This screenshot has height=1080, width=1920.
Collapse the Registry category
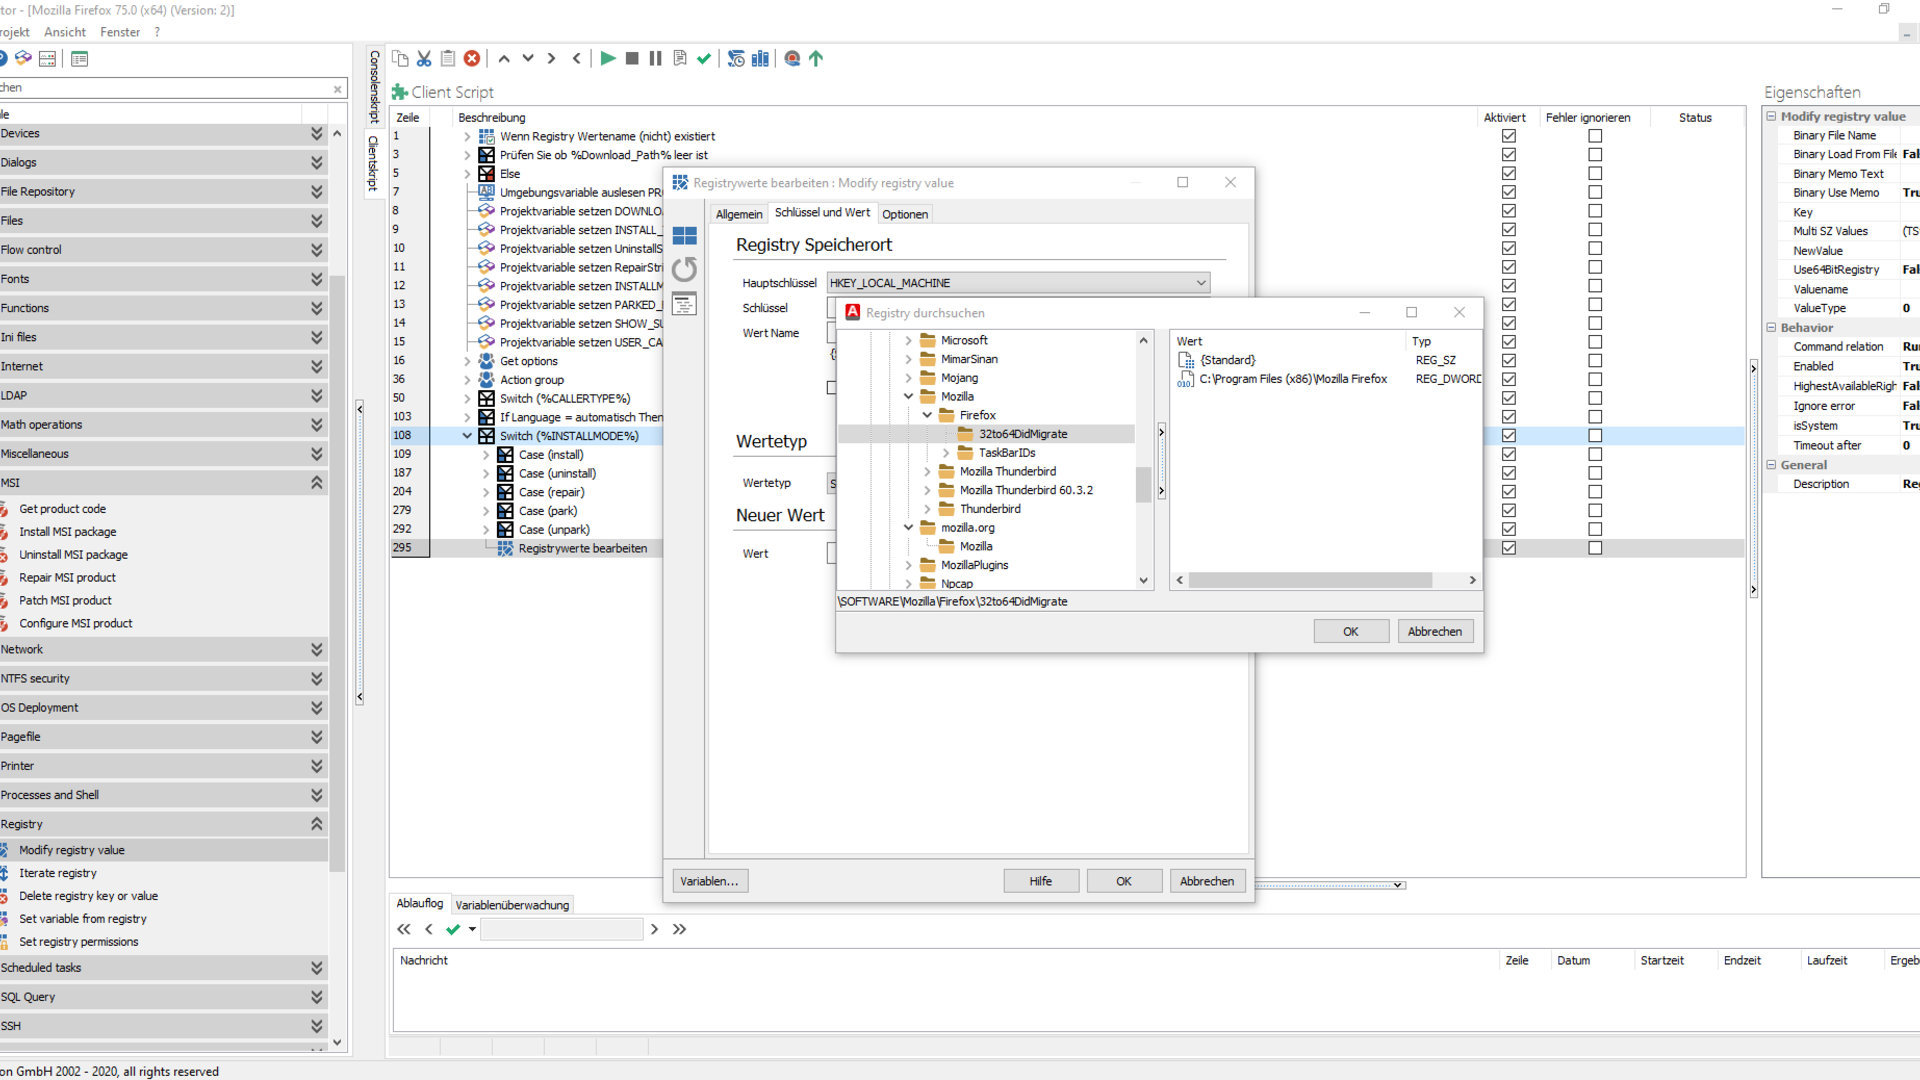click(316, 825)
